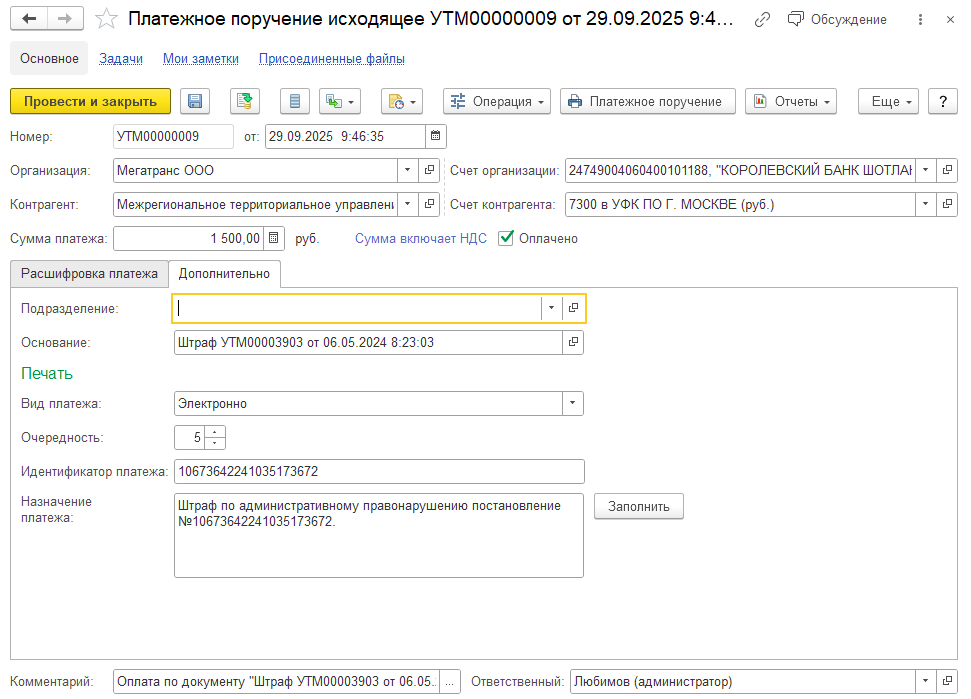Switch to Расшифровка платежа tab
Viewport: 971px width, 699px height.
click(x=89, y=273)
